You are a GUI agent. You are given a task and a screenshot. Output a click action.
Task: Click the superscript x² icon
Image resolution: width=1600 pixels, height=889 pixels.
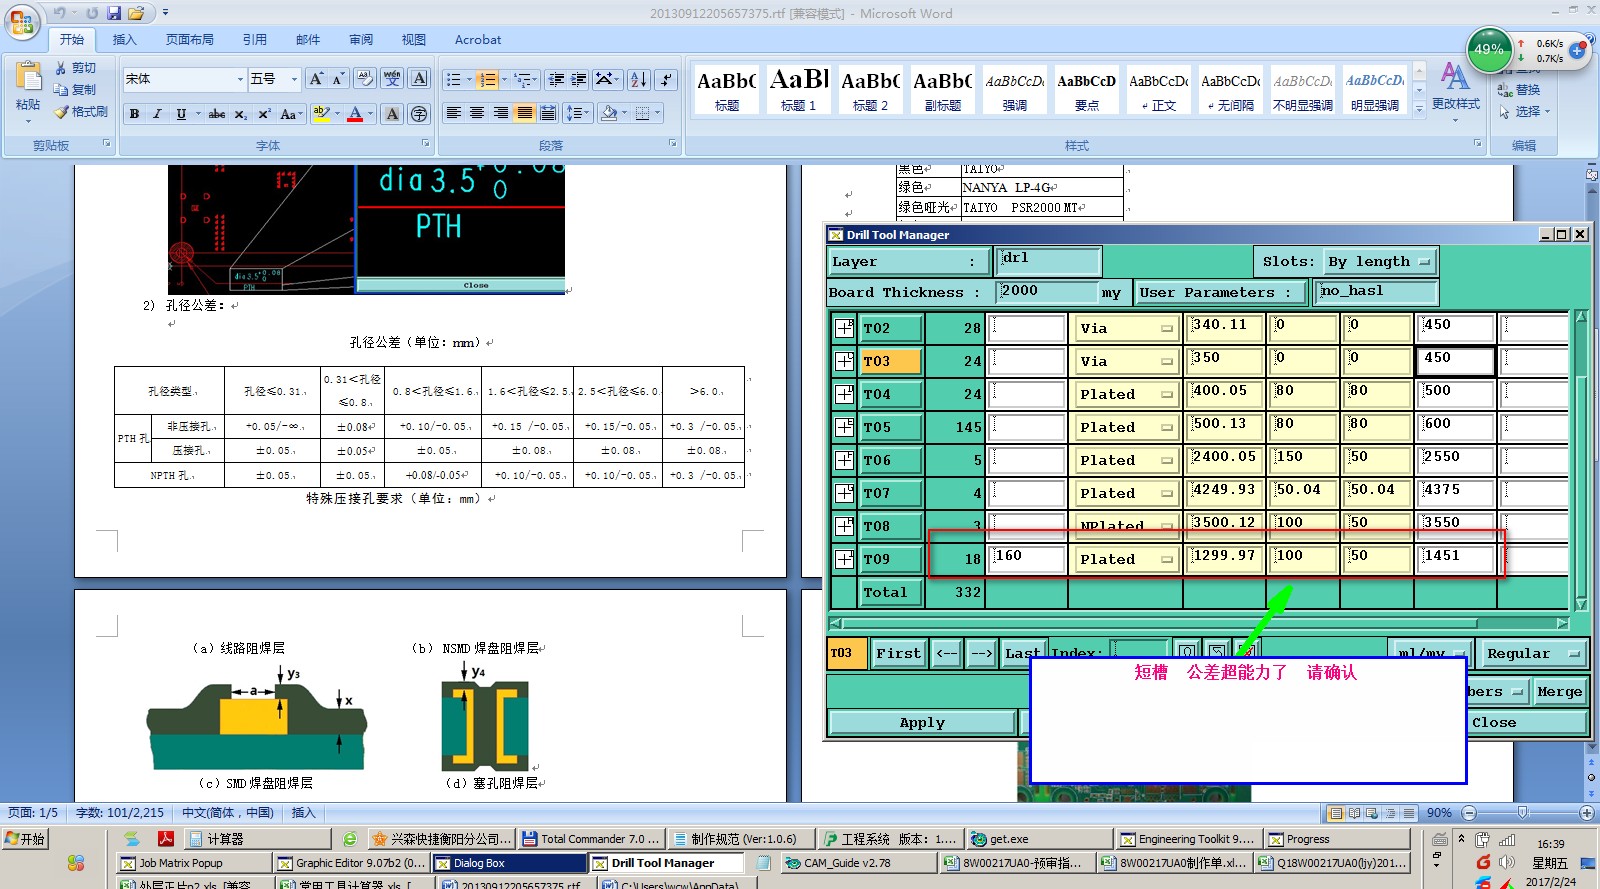tap(264, 114)
